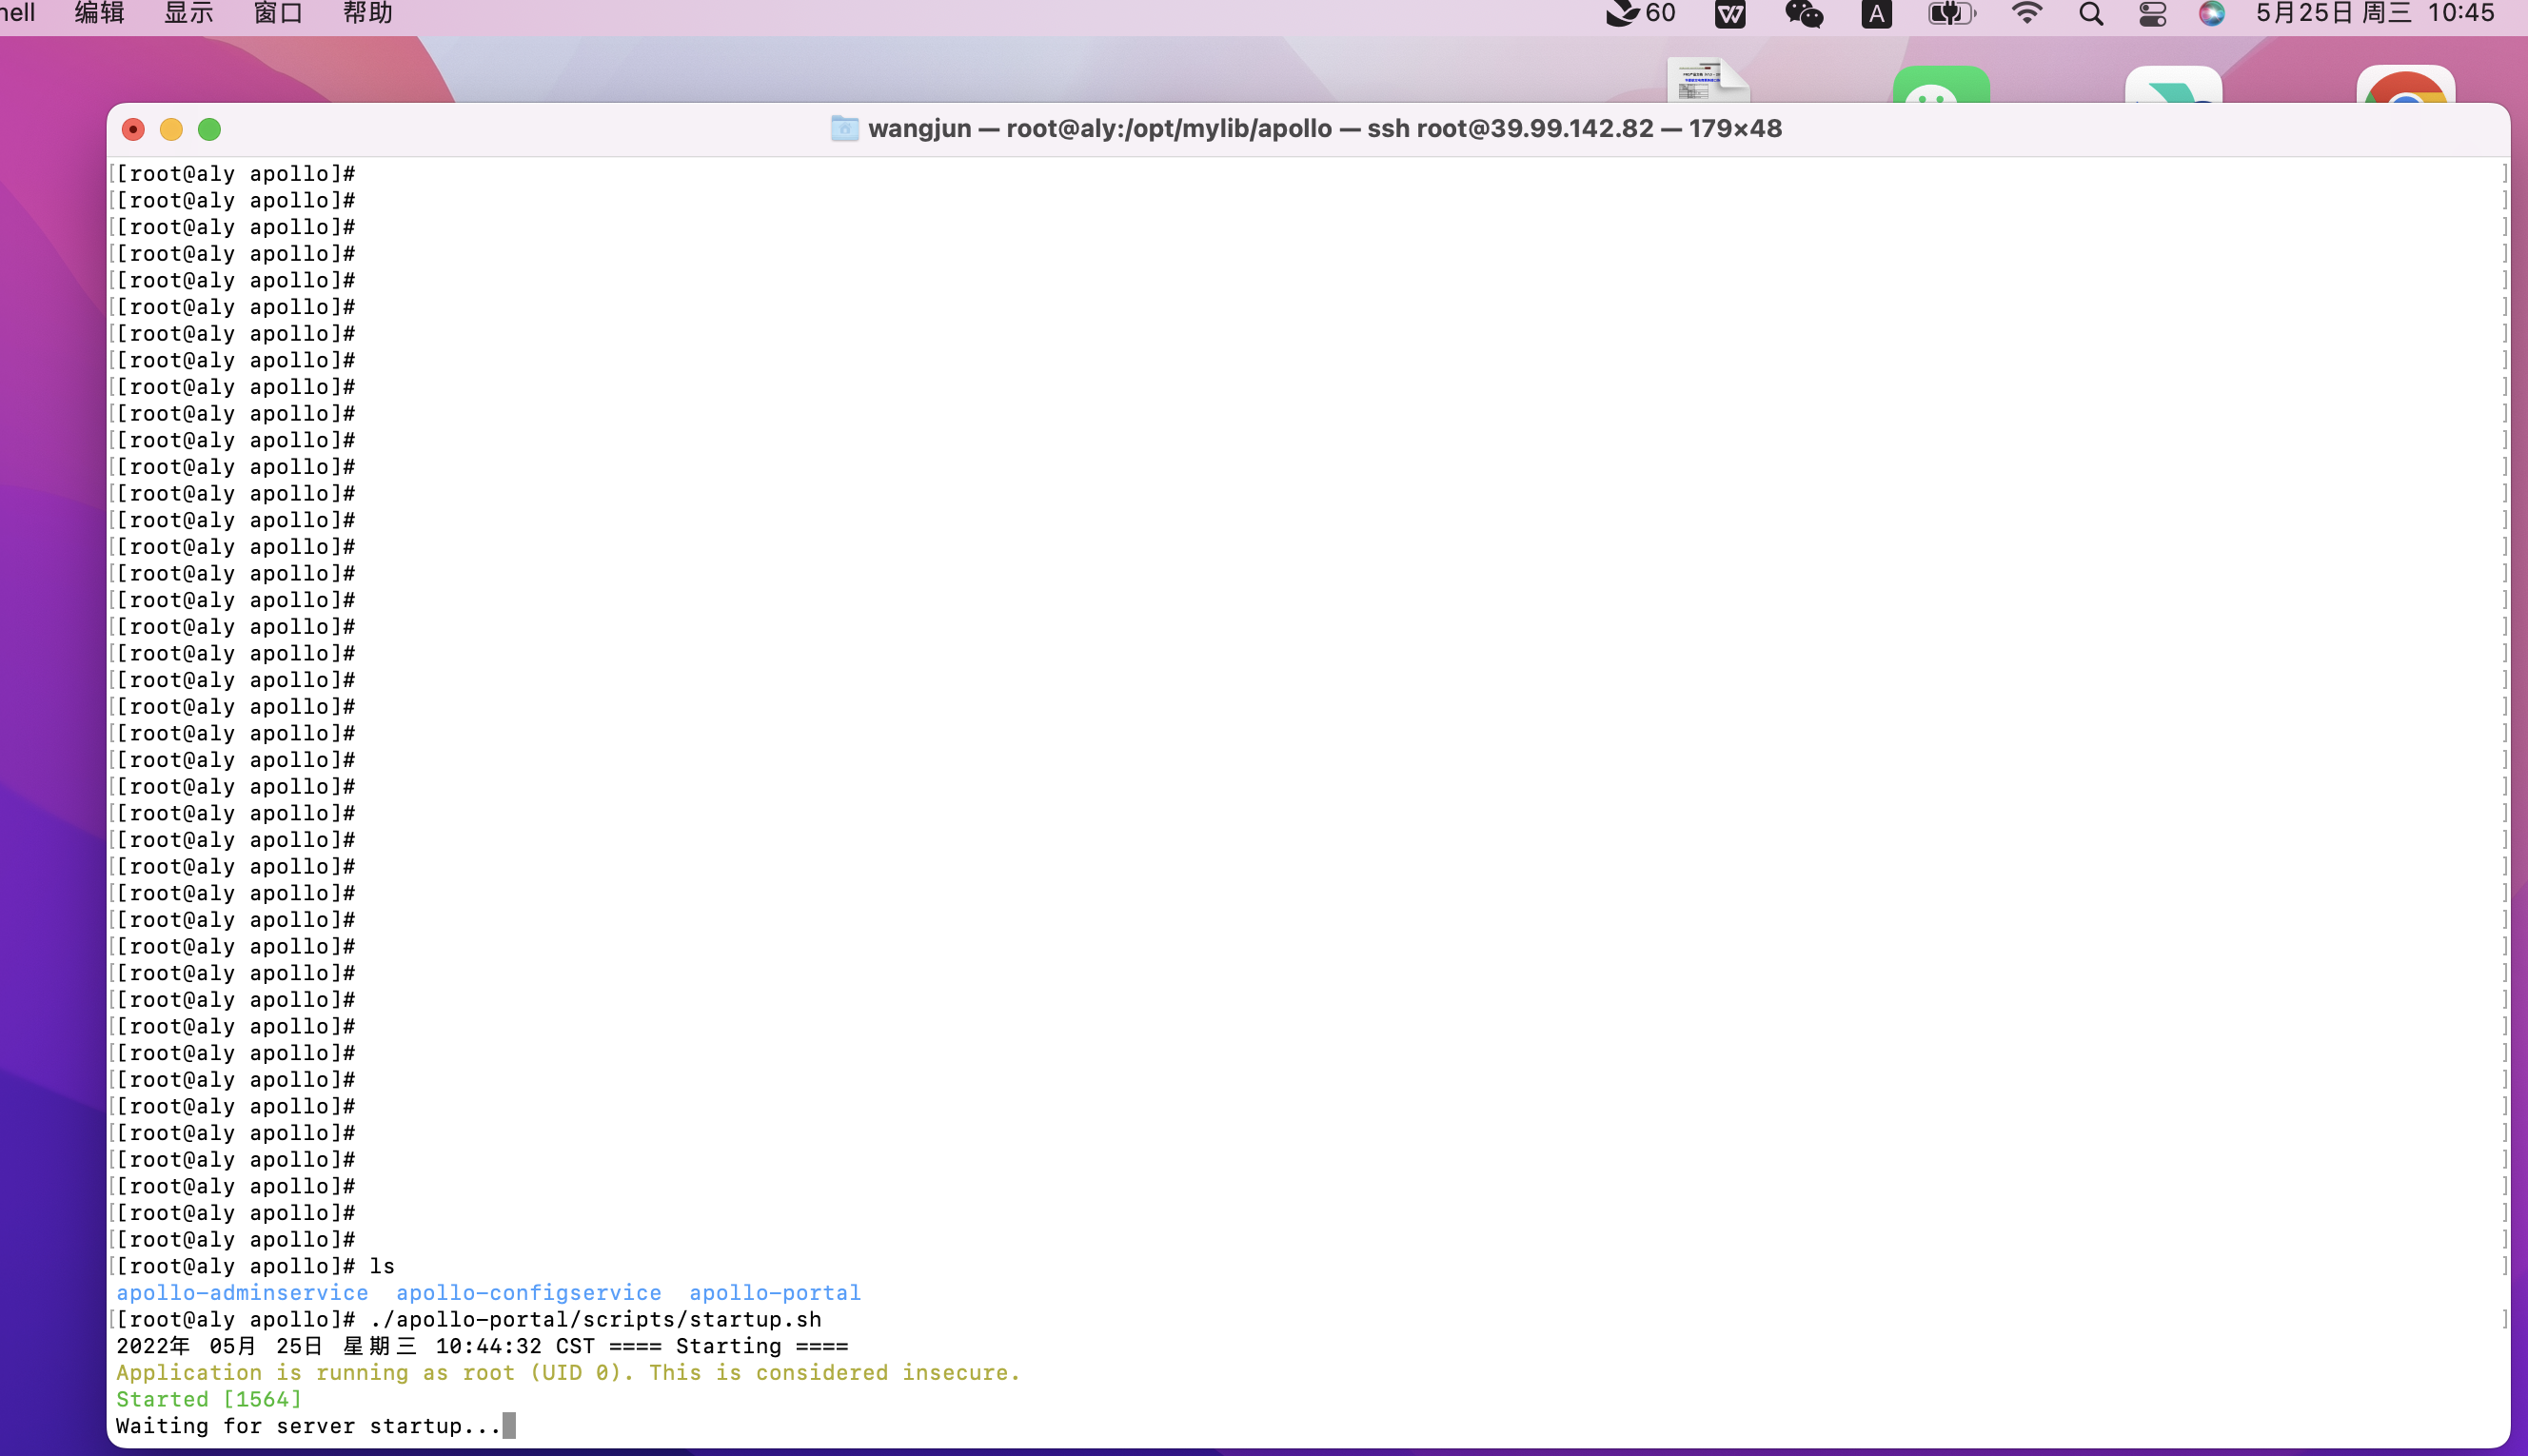Click the date and time 10:45
Viewport: 2528px width, 1456px height.
click(2375, 14)
